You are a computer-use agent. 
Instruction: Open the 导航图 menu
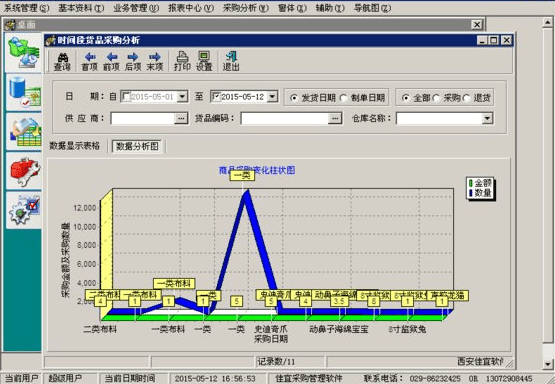point(372,8)
